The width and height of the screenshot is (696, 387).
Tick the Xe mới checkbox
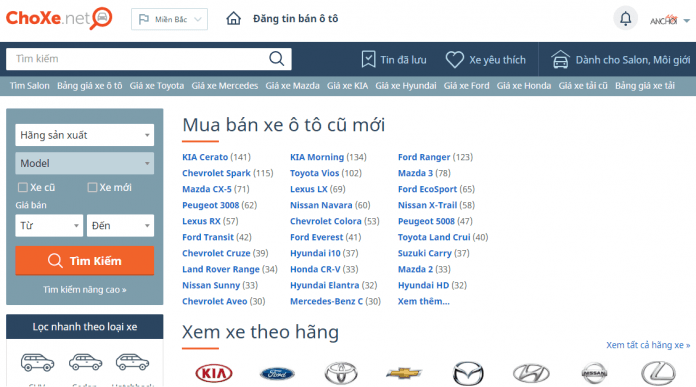pyautogui.click(x=92, y=187)
